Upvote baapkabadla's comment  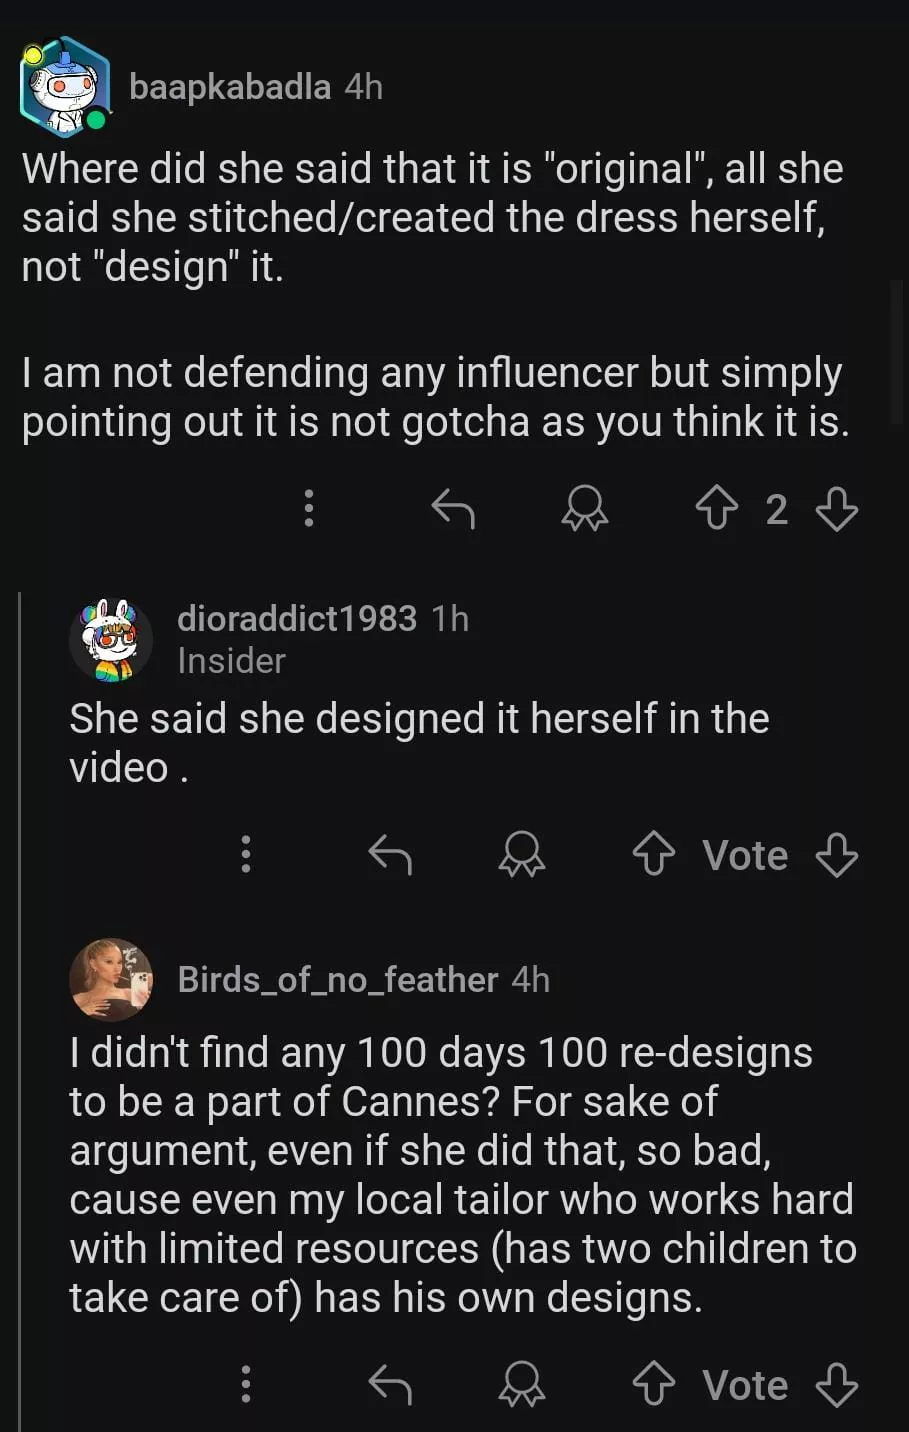(x=716, y=509)
